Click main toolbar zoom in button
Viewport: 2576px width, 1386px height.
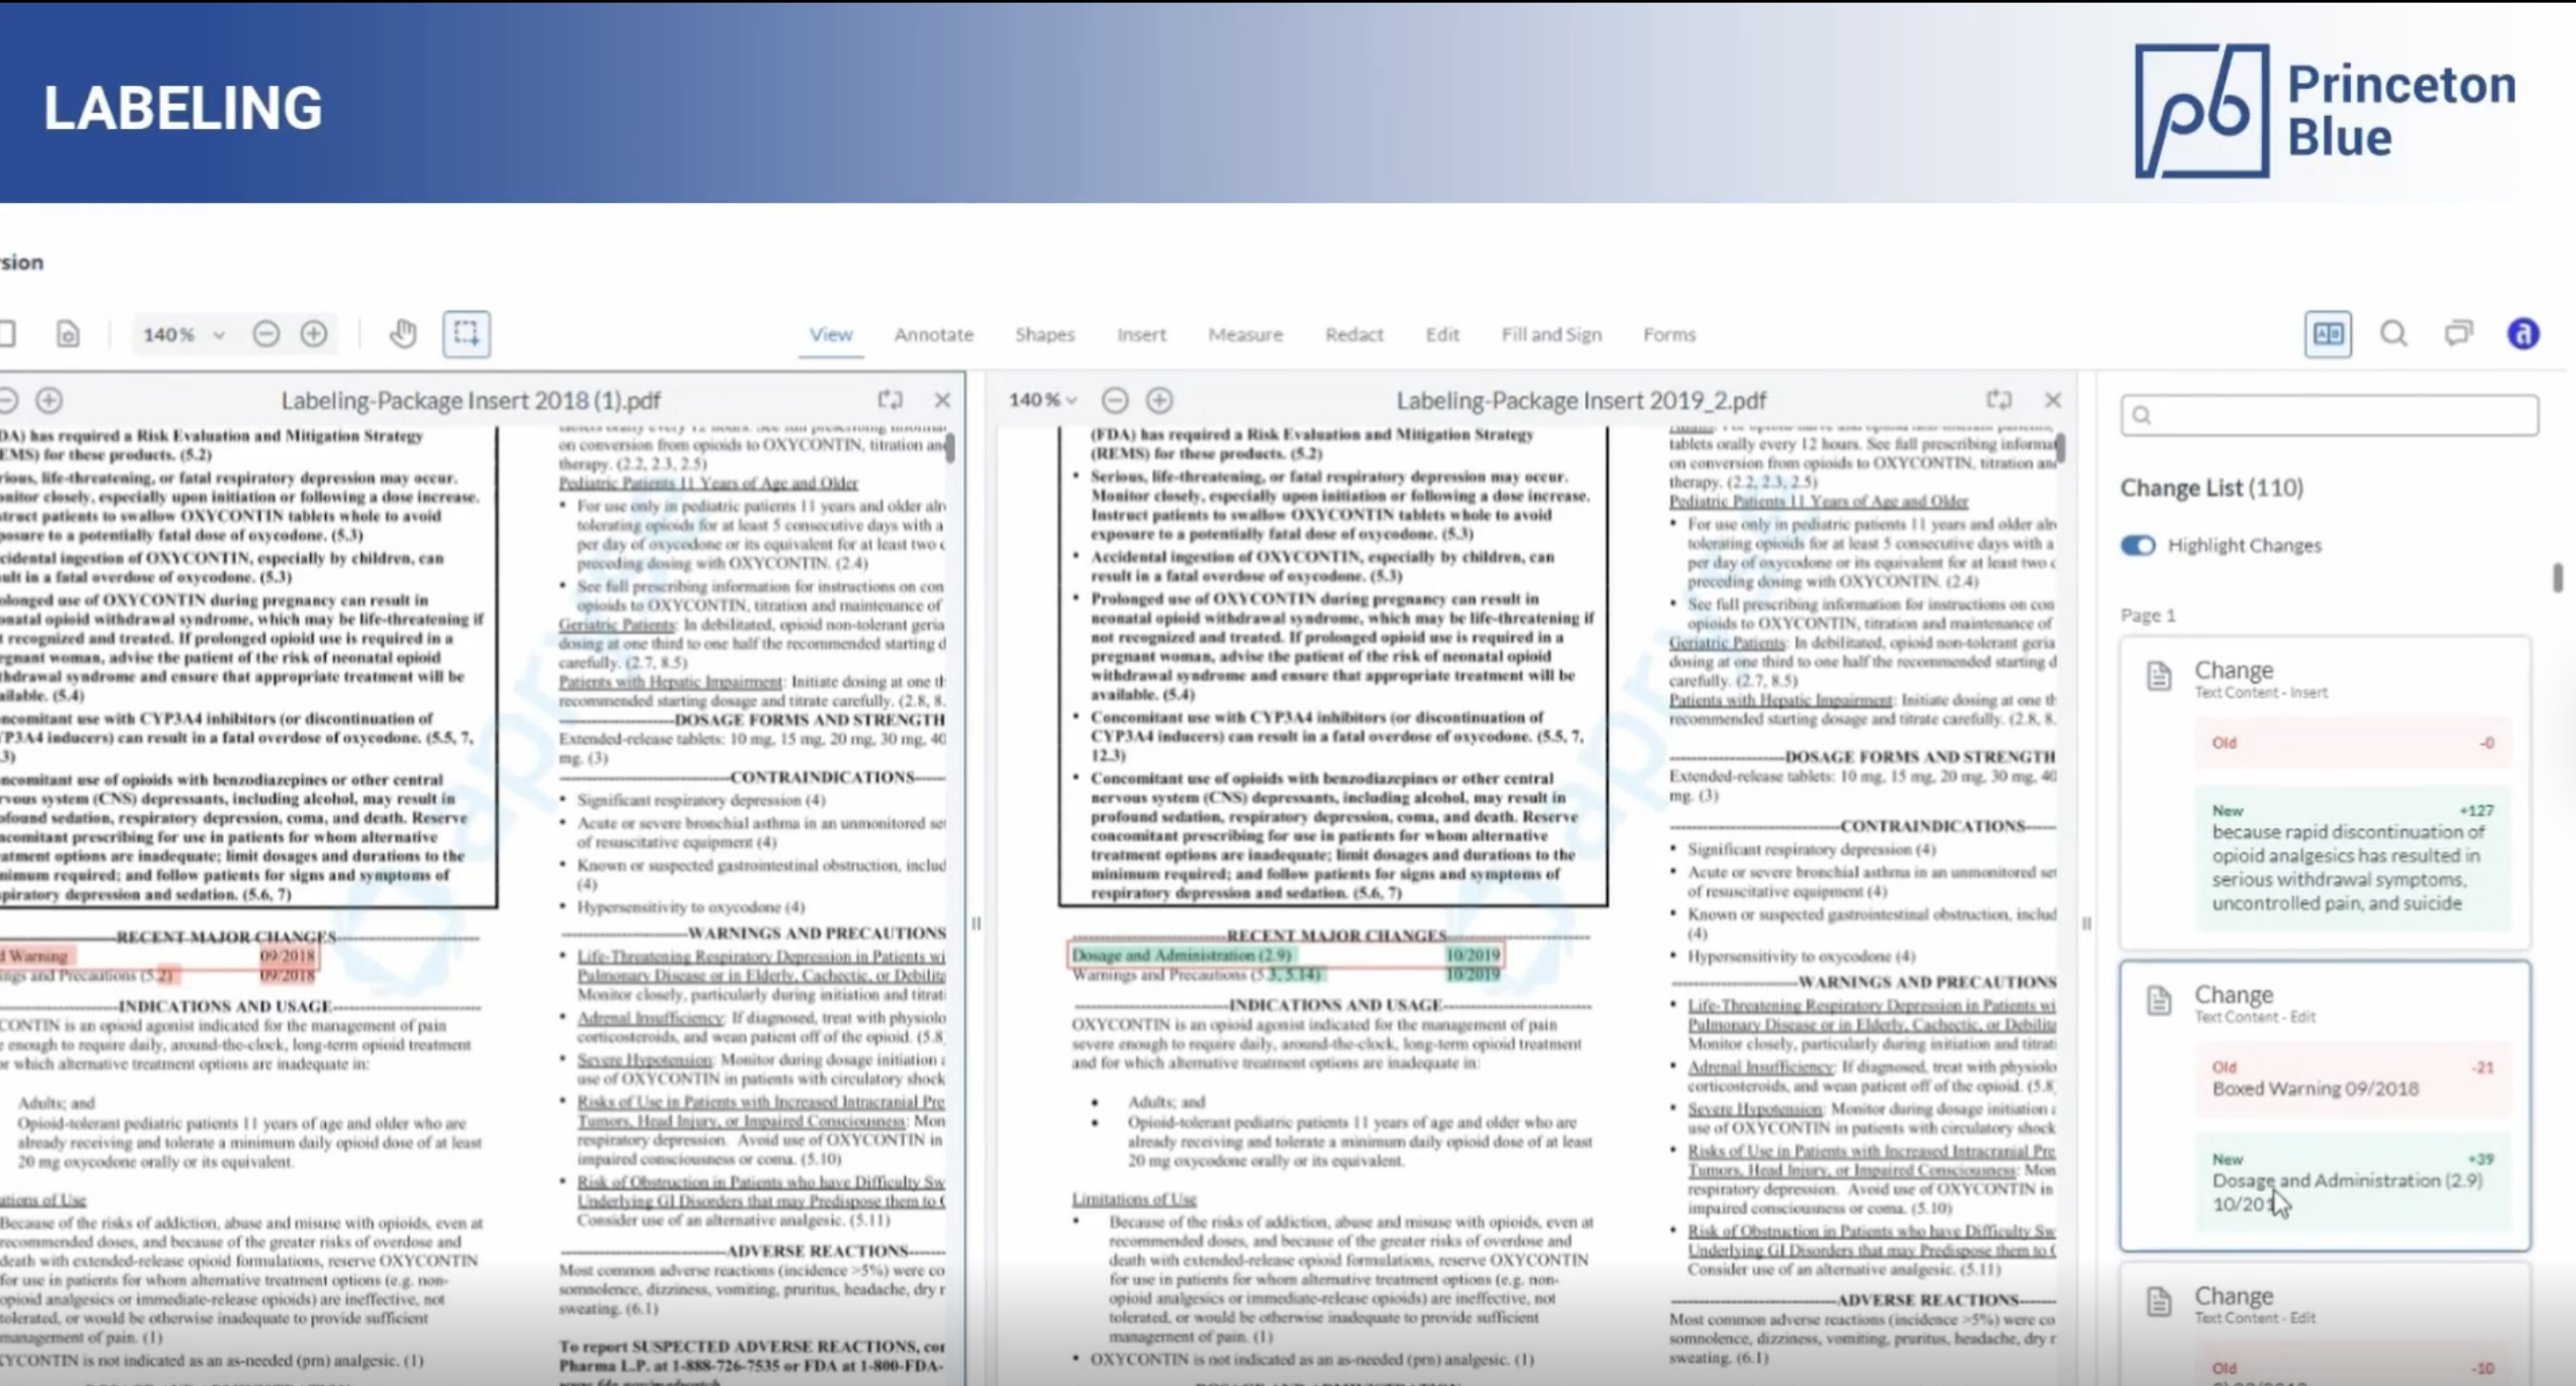point(314,334)
